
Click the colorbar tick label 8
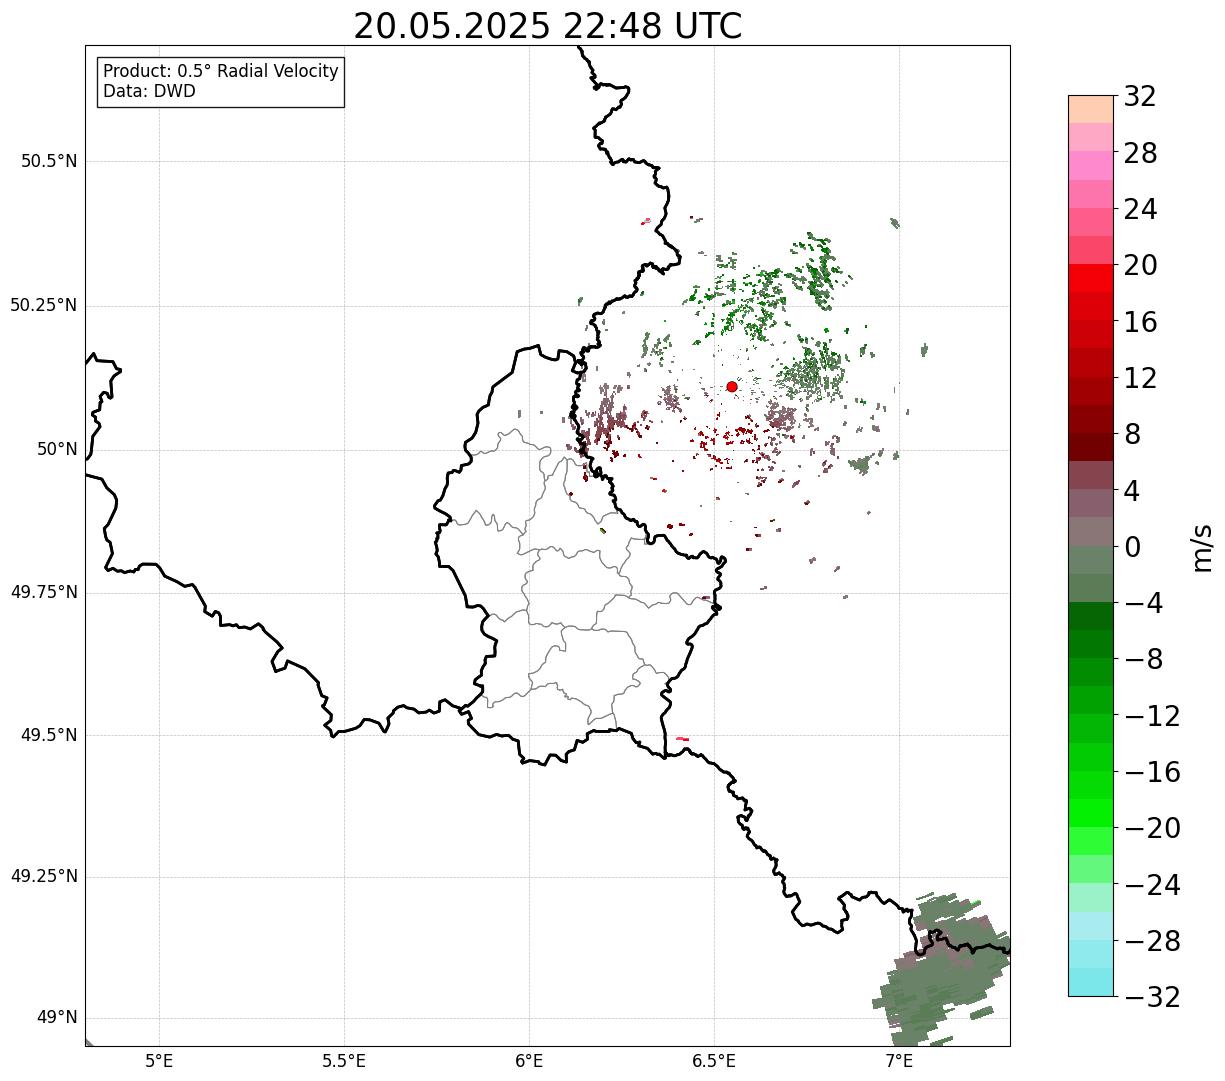[1132, 434]
